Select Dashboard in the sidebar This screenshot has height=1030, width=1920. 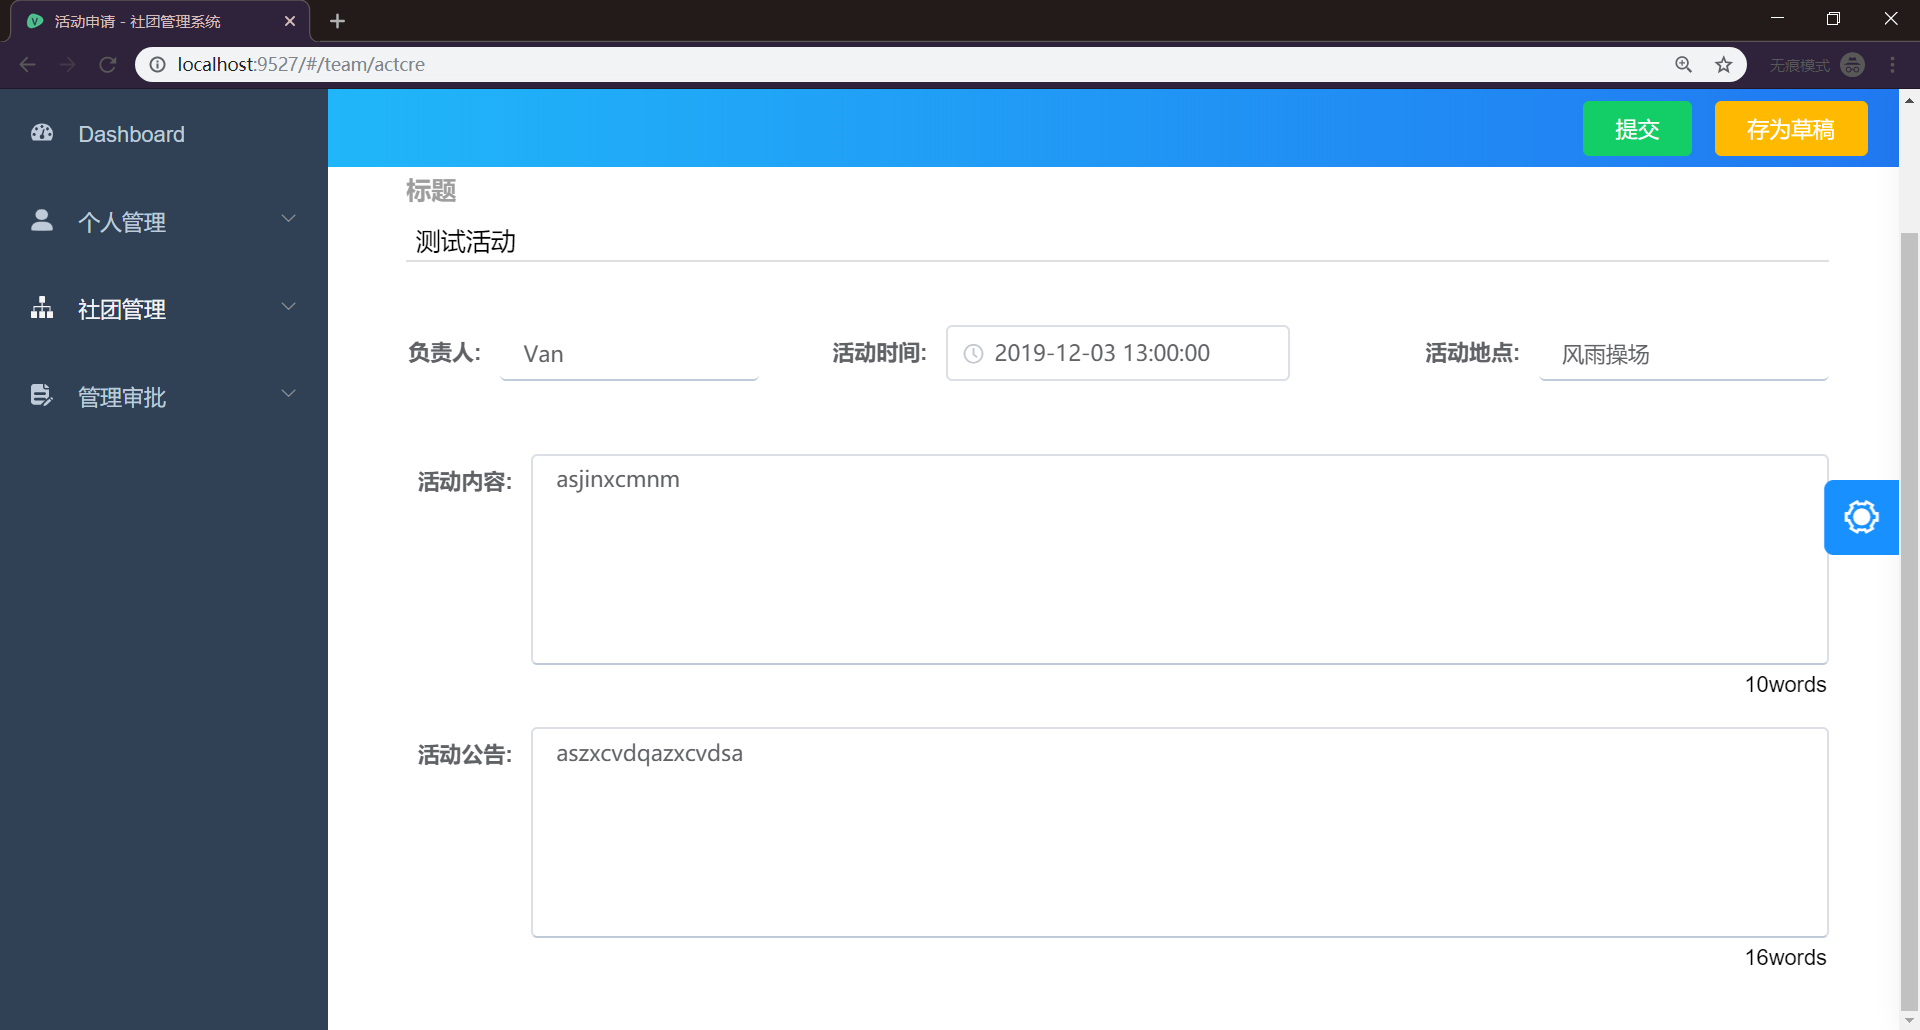(x=164, y=134)
